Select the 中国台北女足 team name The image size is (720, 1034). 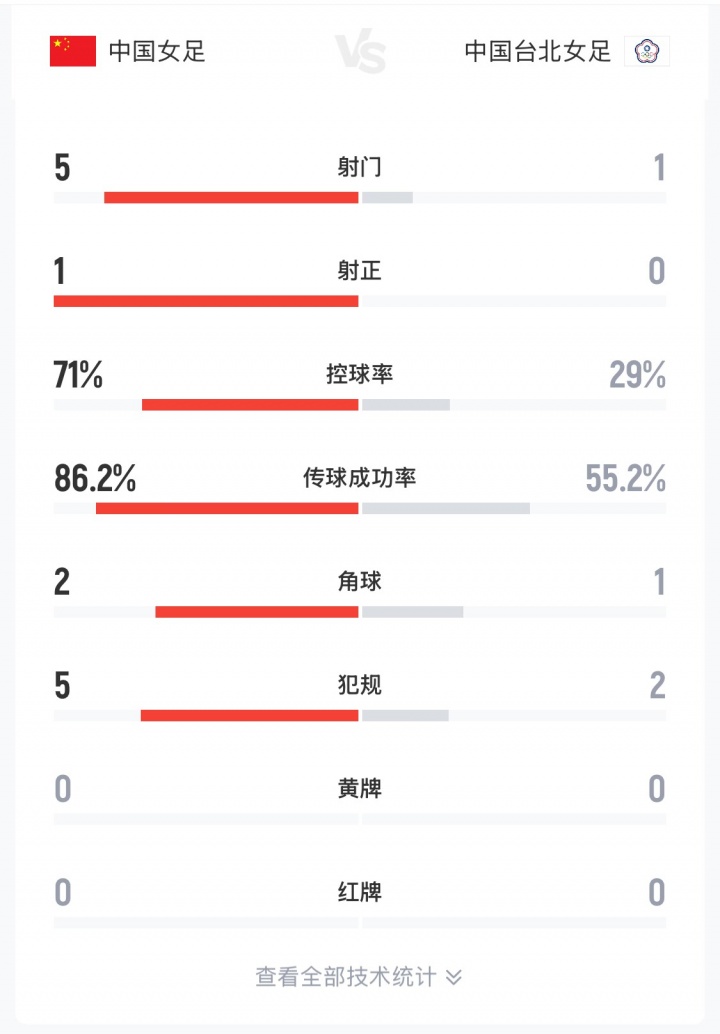tap(537, 51)
